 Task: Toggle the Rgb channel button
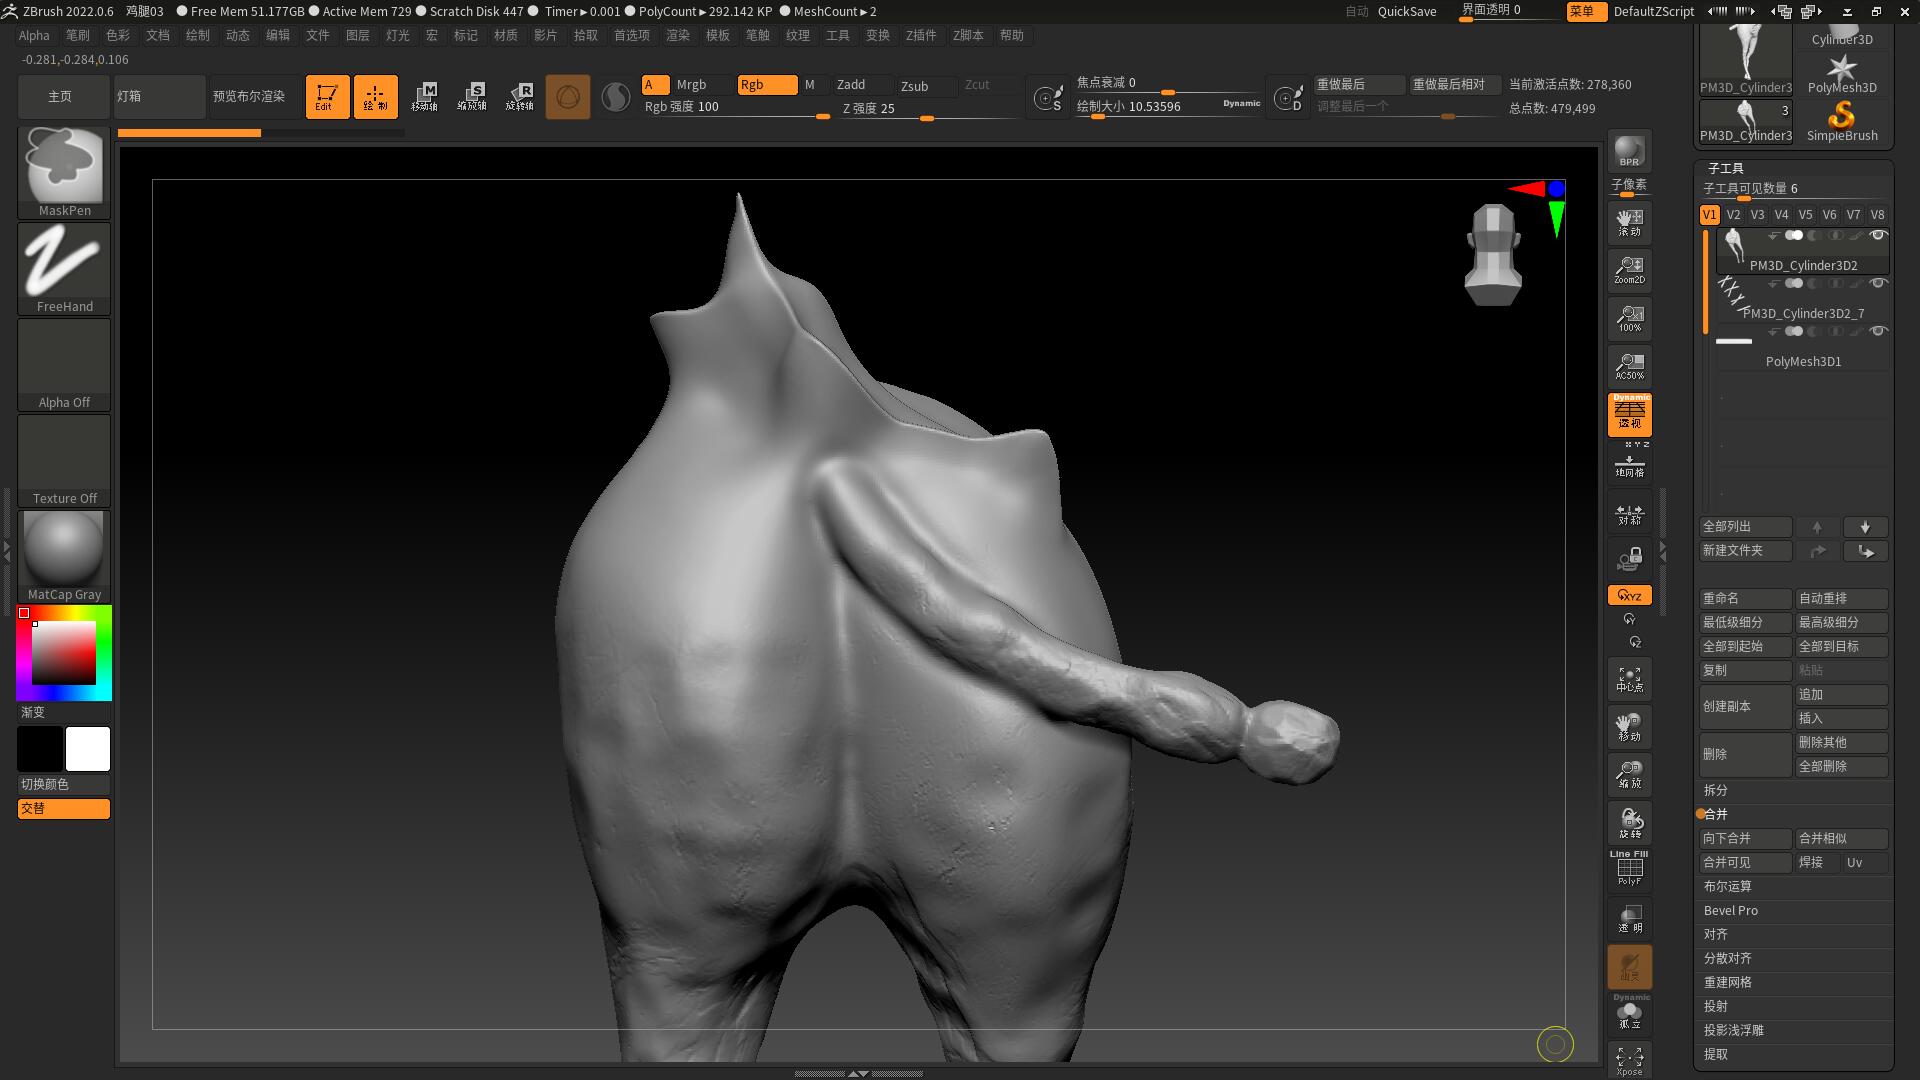click(x=767, y=85)
